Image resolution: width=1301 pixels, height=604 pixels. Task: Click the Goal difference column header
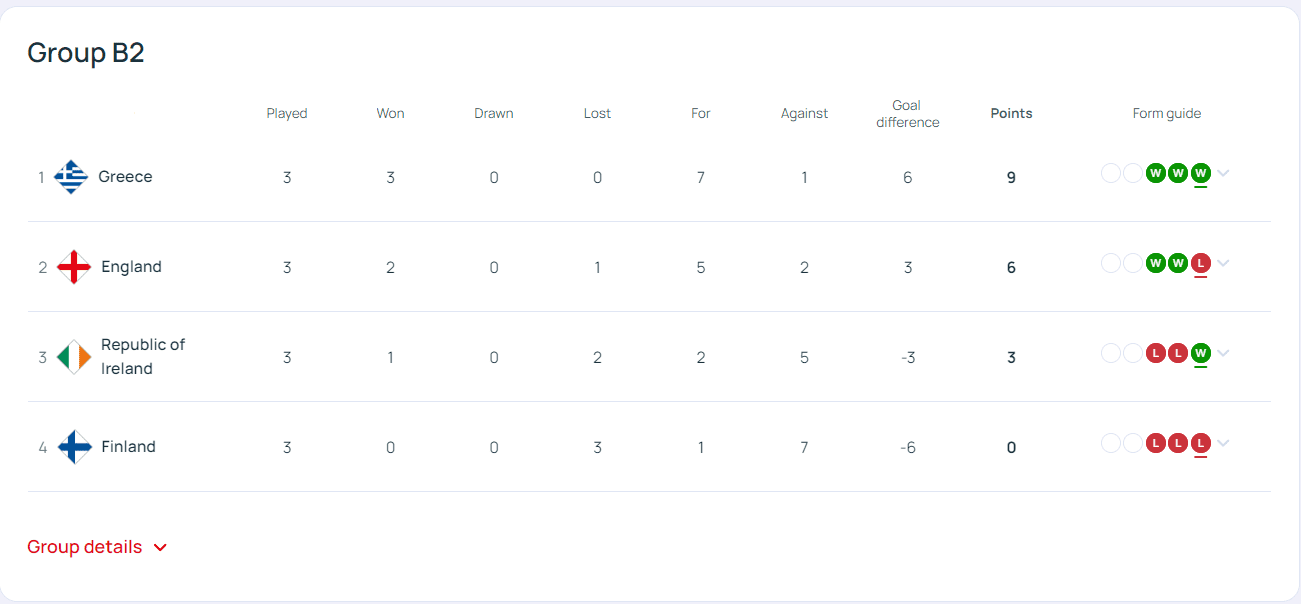coord(907,113)
